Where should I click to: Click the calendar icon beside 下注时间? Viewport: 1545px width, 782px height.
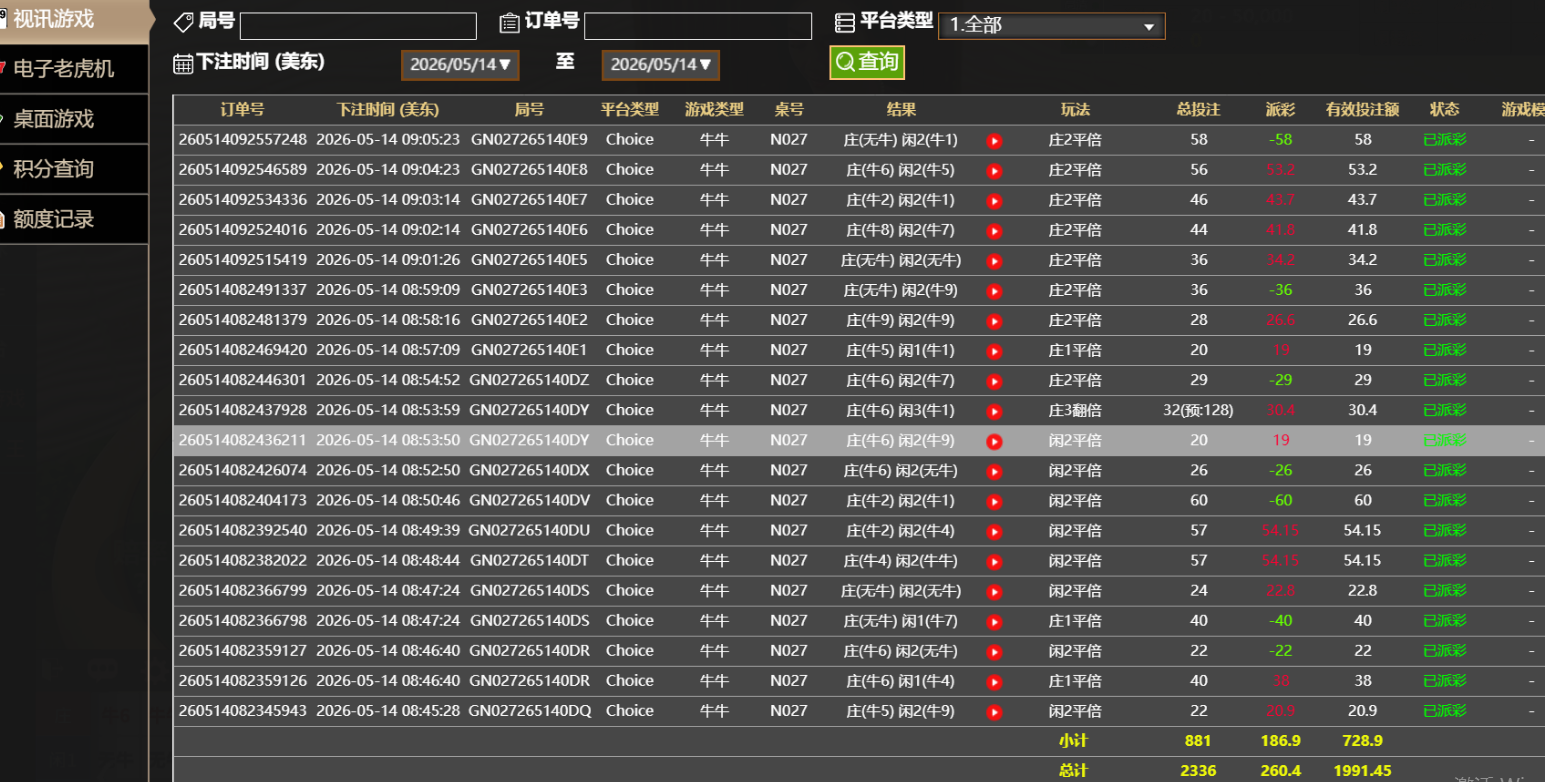[183, 64]
